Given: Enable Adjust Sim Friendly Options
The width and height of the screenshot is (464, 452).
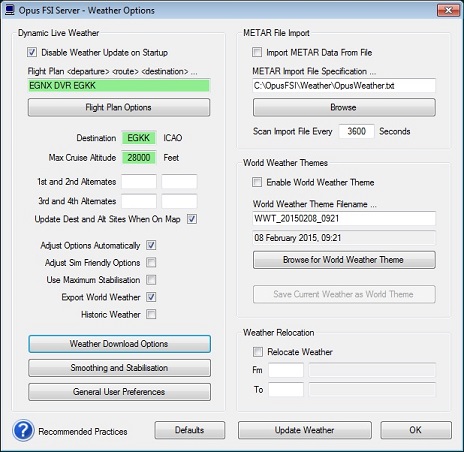Looking at the screenshot, I should pyautogui.click(x=151, y=263).
